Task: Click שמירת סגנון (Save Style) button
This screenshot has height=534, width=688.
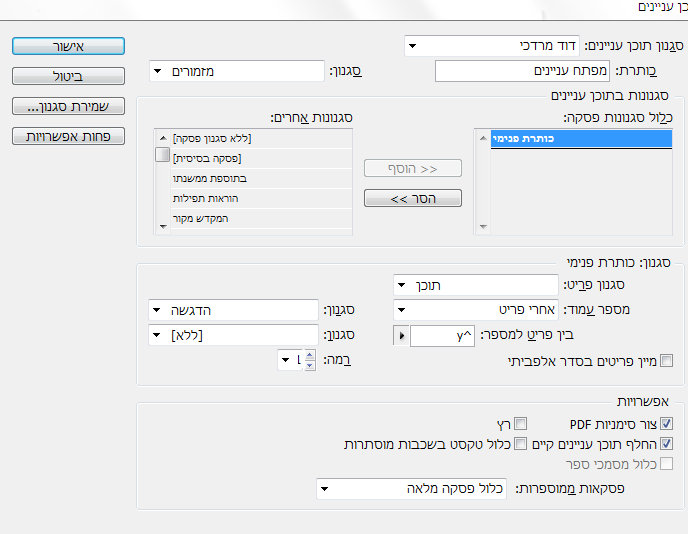Action: tap(68, 106)
